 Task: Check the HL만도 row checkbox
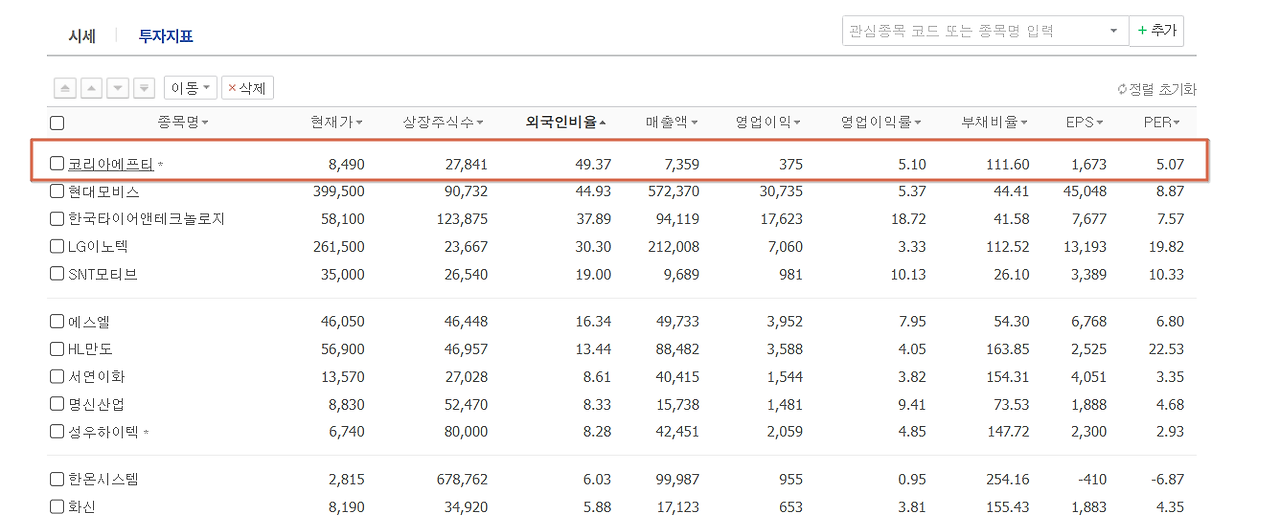tap(57, 349)
